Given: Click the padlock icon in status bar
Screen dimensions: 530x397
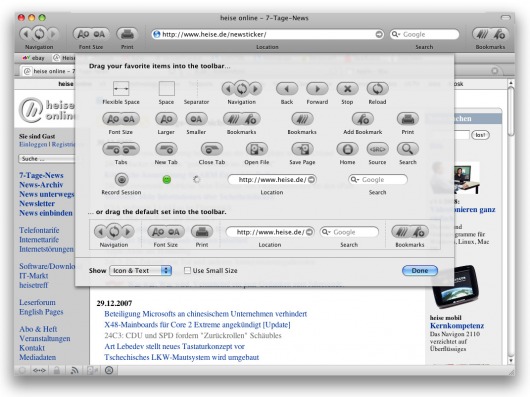Looking at the screenshot, I should coord(57,371).
